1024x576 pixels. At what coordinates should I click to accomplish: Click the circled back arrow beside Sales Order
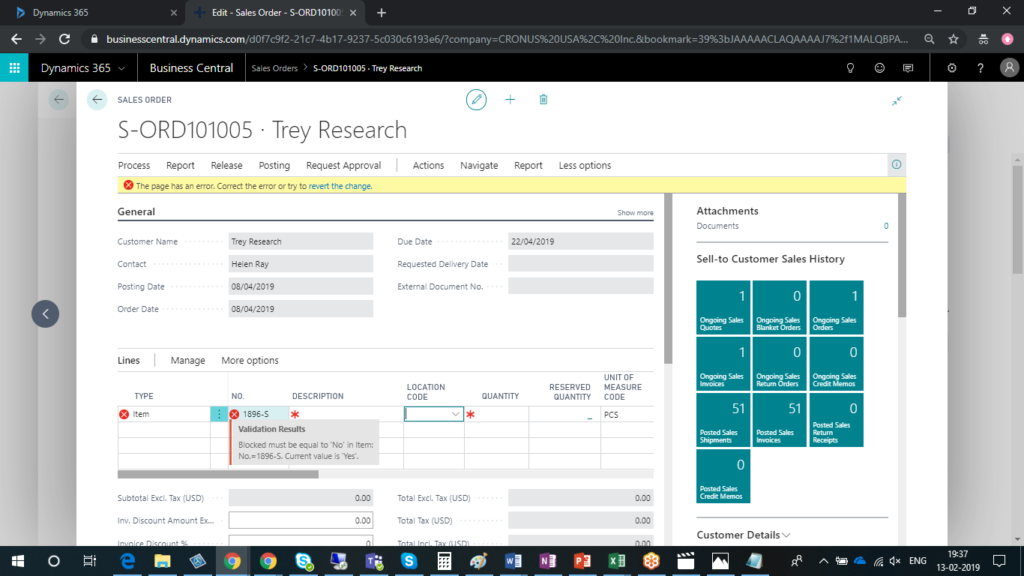[x=97, y=99]
